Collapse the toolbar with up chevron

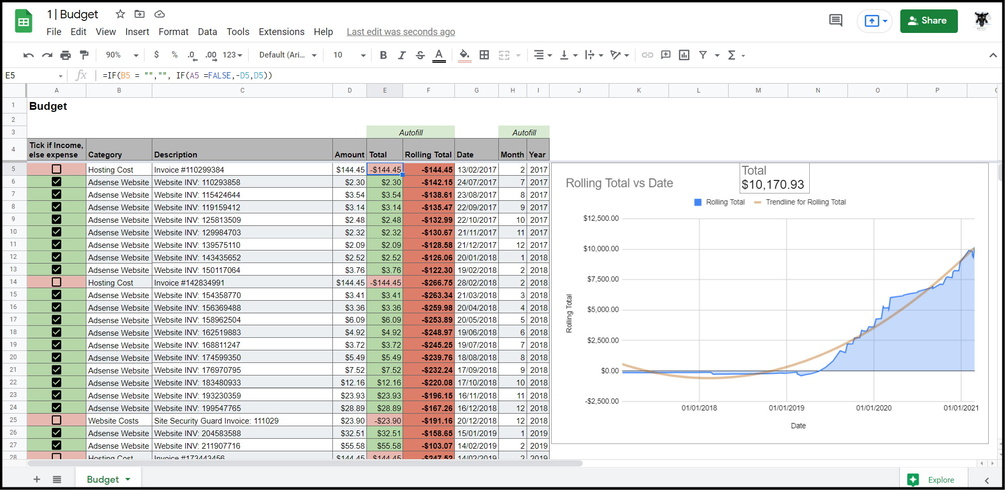pyautogui.click(x=993, y=55)
